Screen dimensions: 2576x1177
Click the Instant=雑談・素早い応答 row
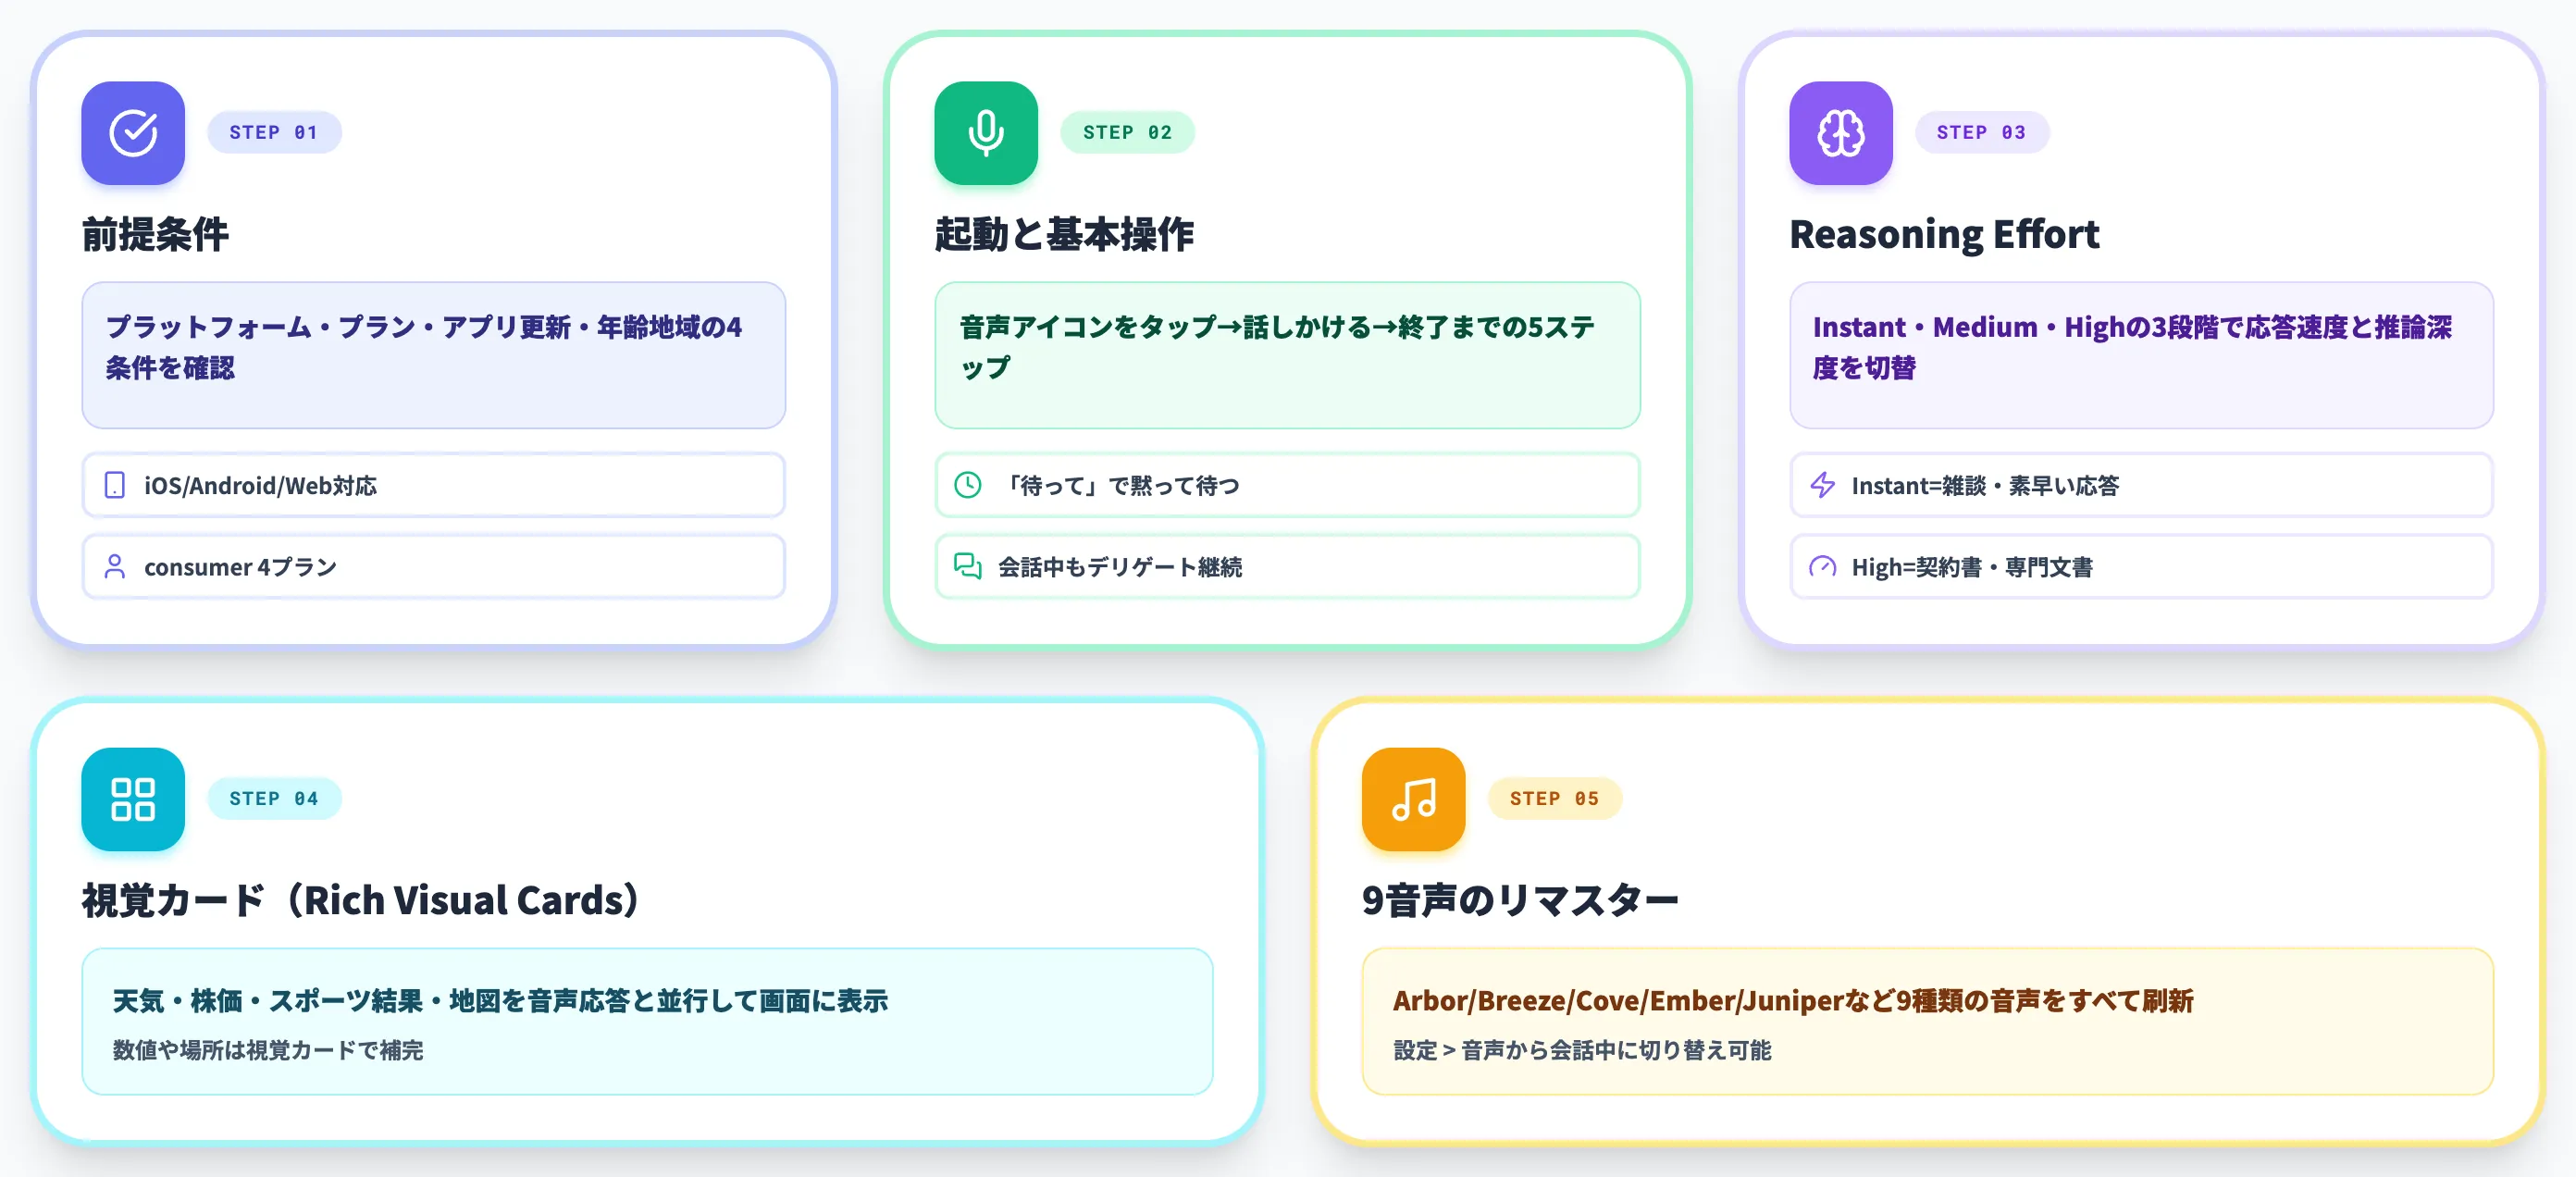(2141, 485)
